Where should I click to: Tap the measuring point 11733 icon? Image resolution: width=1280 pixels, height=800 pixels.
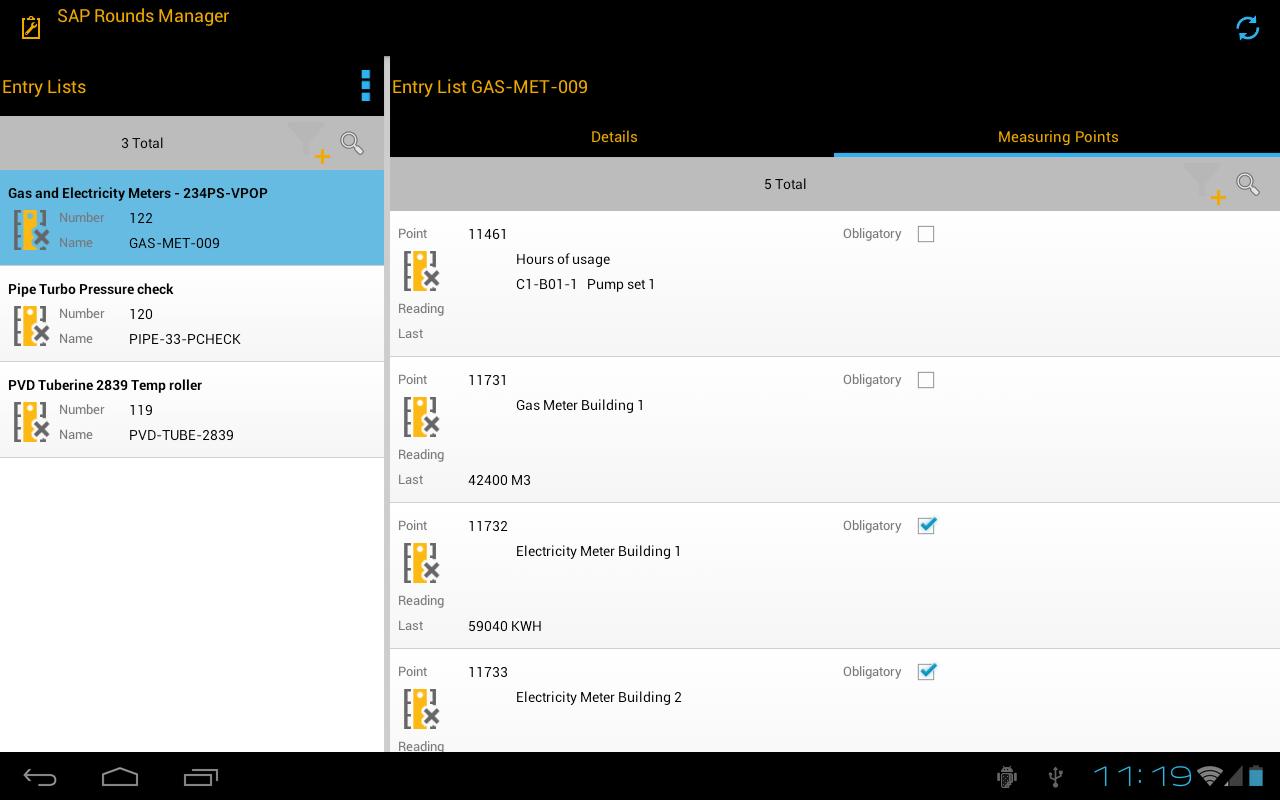click(x=421, y=709)
